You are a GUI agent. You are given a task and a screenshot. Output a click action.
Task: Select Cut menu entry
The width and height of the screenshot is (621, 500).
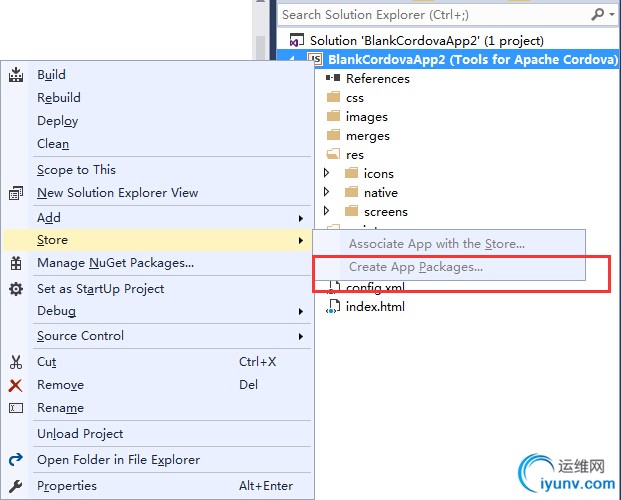158,362
